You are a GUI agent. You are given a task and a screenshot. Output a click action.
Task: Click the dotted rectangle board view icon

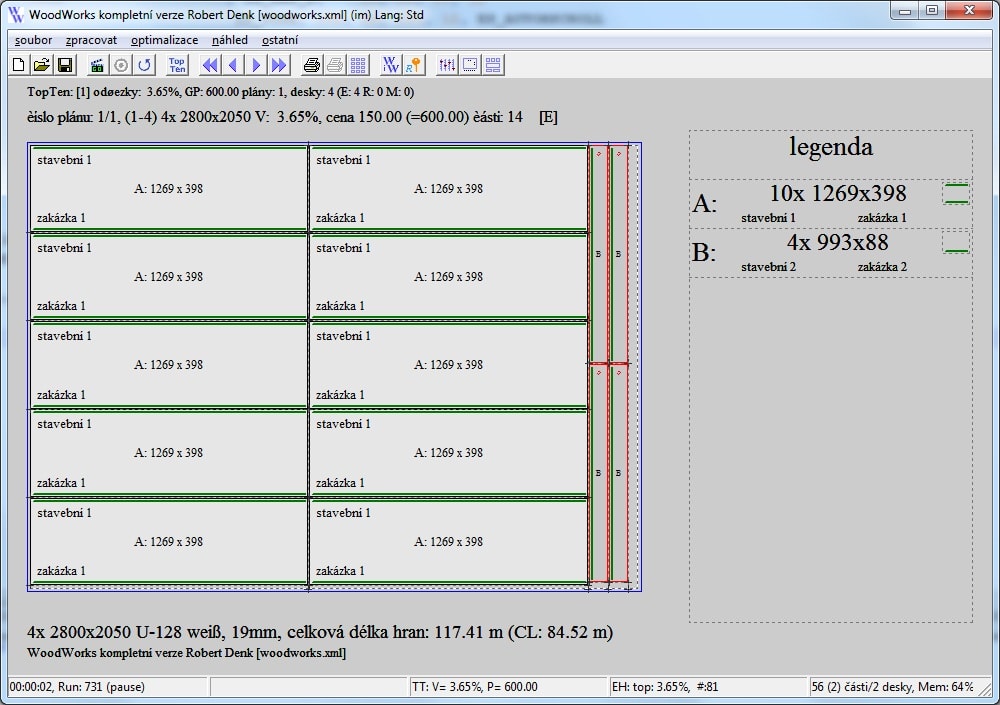tap(470, 64)
